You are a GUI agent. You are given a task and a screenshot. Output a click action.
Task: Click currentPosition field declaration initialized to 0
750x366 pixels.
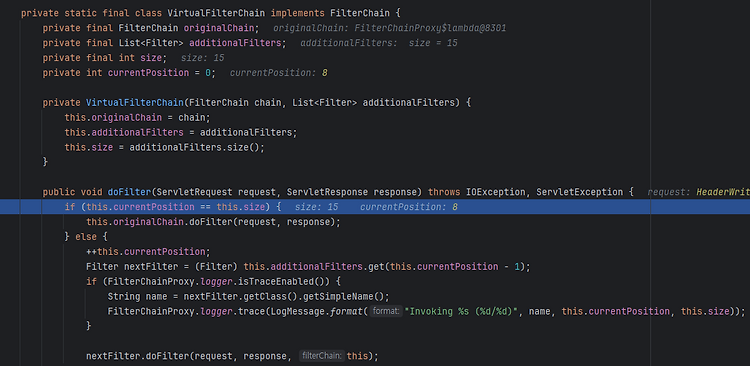click(148, 73)
